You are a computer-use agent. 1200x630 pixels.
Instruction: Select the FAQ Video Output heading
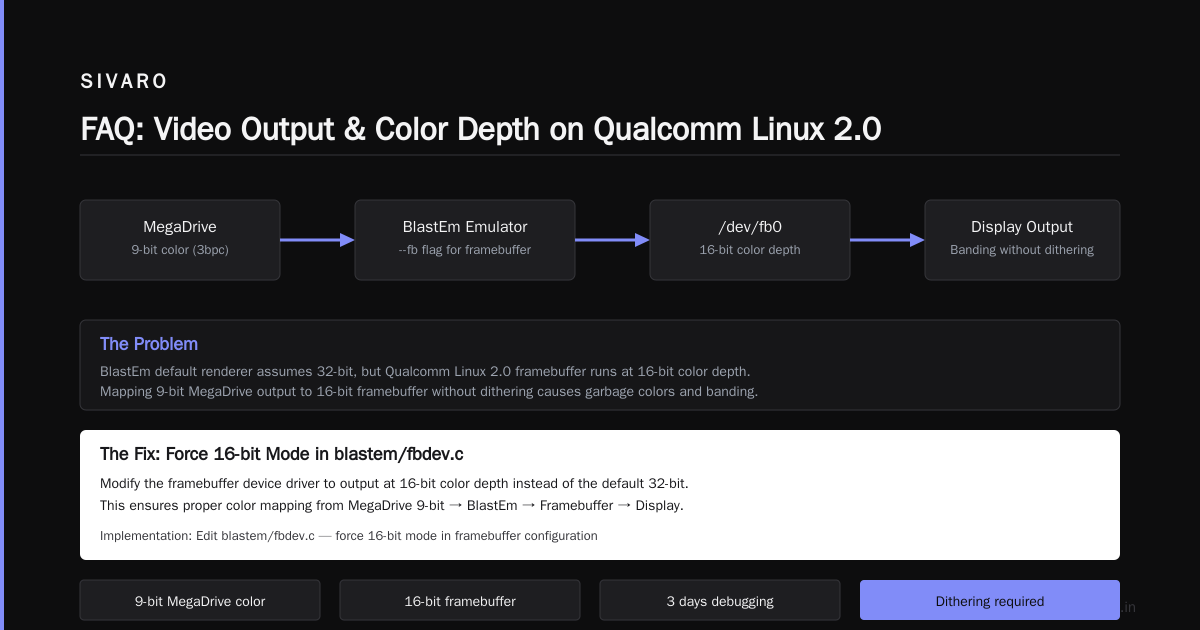click(x=480, y=129)
